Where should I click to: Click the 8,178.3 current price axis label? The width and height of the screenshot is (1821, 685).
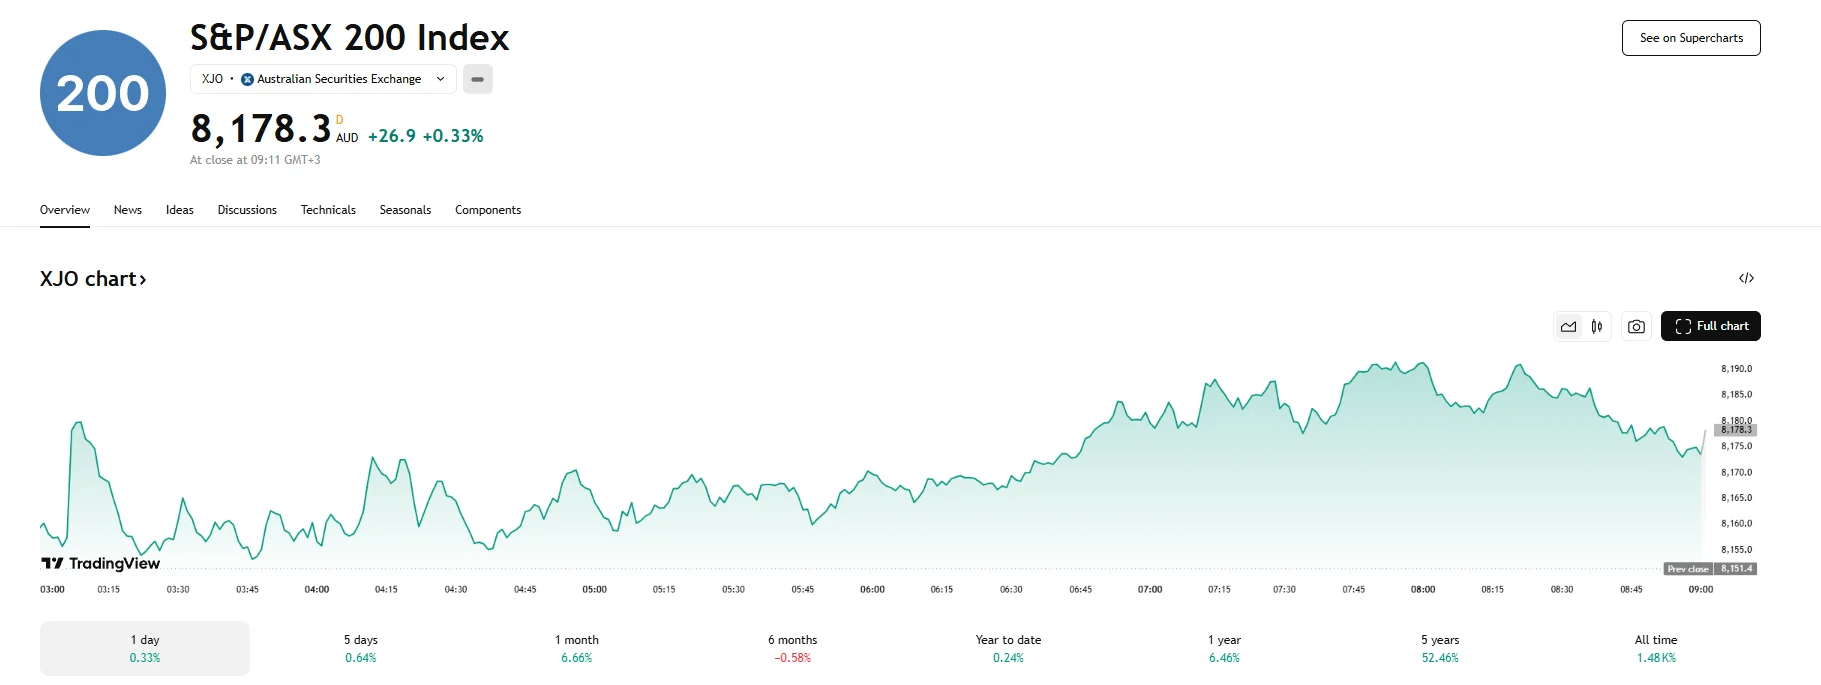(1735, 430)
